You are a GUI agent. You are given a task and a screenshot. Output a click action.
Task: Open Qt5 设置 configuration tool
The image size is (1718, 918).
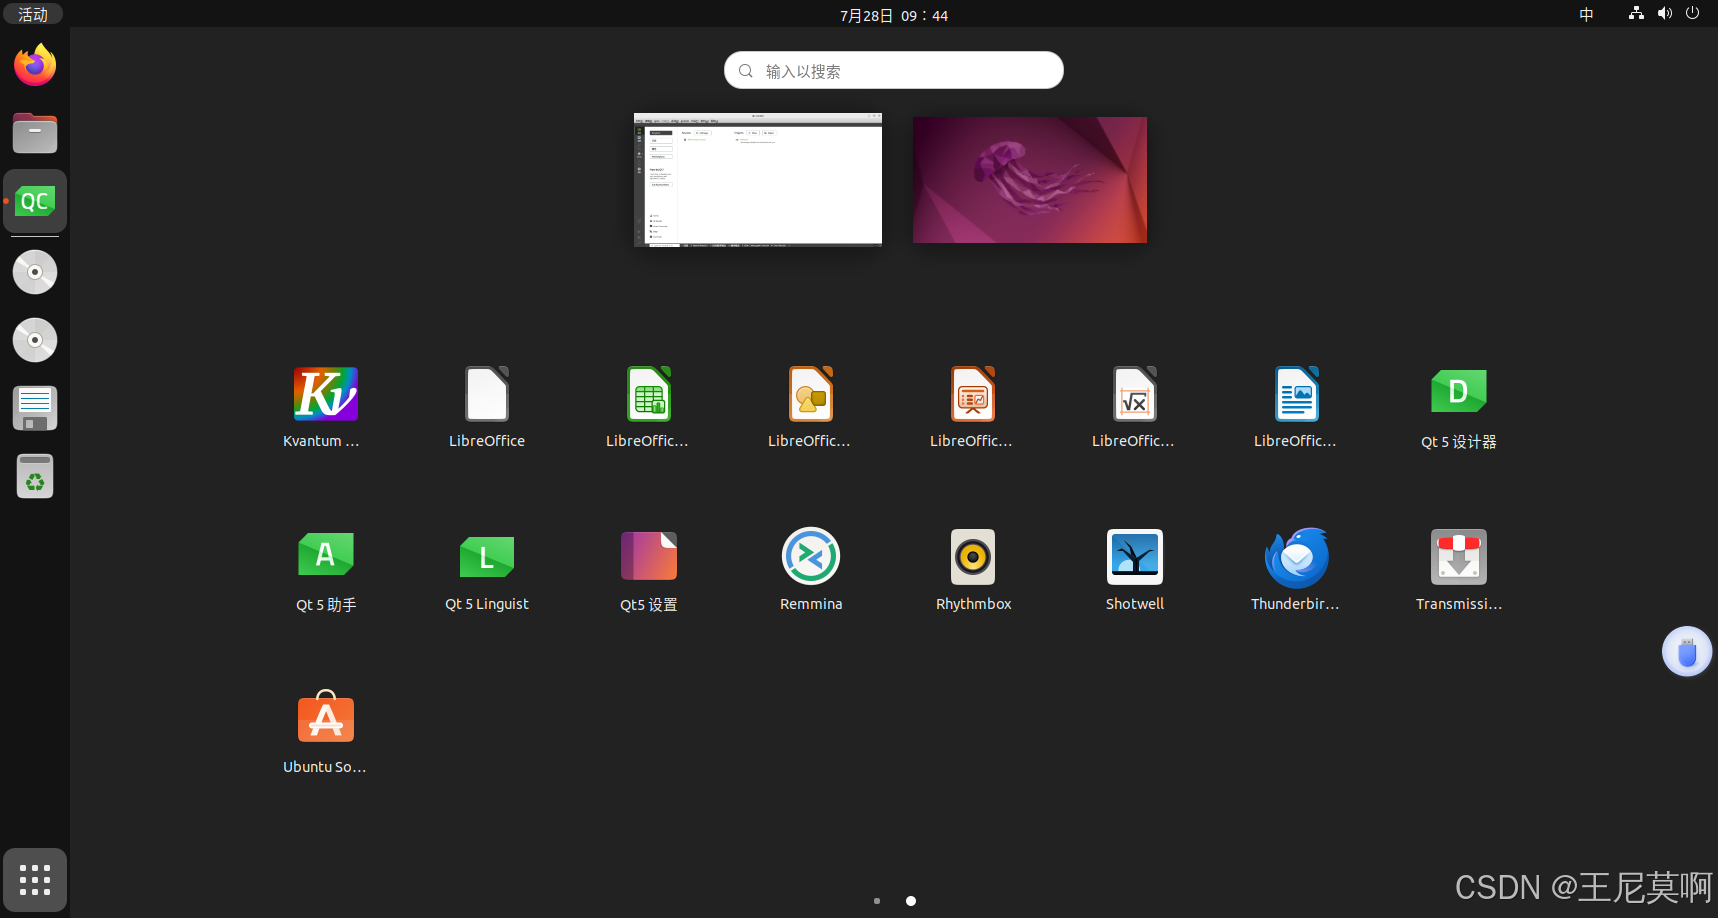click(649, 556)
